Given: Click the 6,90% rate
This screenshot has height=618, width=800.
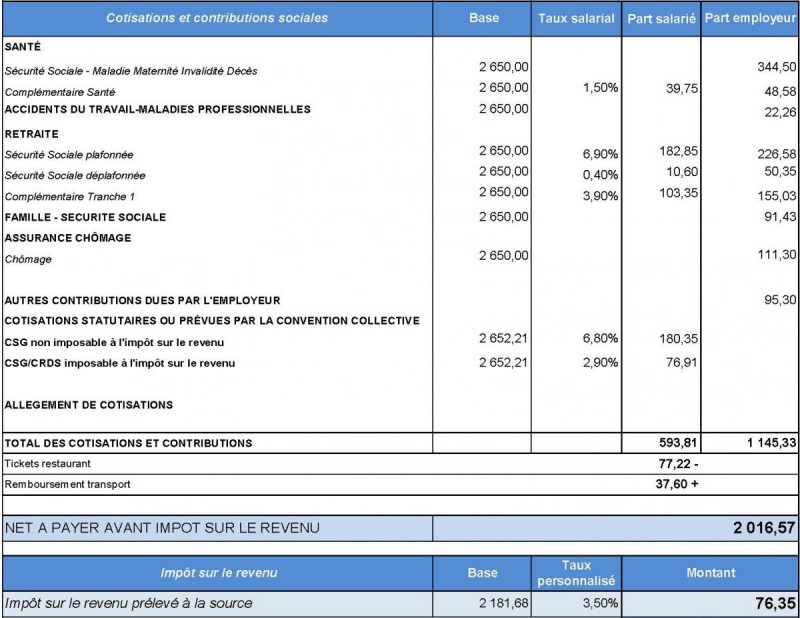Looking at the screenshot, I should pyautogui.click(x=601, y=154).
